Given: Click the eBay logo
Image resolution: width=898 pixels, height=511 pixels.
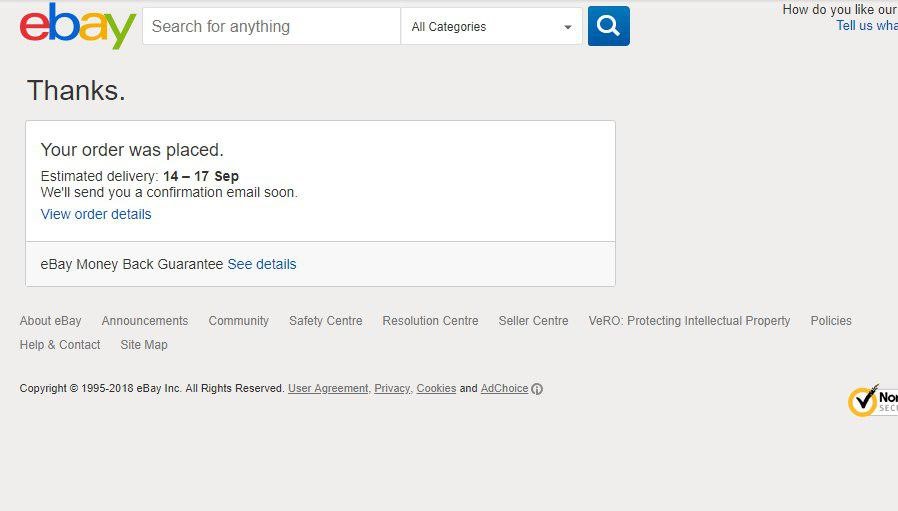Looking at the screenshot, I should point(78,26).
